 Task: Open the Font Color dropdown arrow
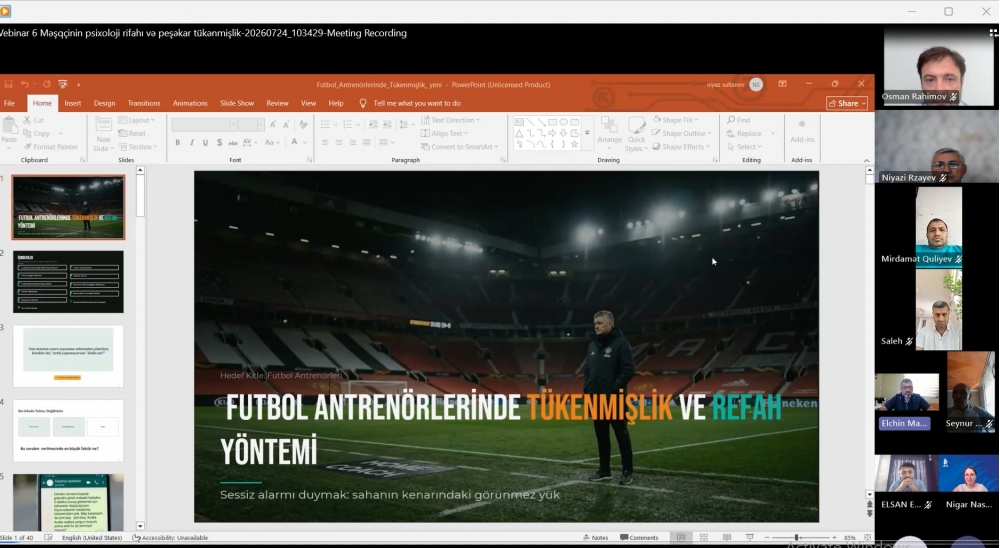pyautogui.click(x=305, y=142)
